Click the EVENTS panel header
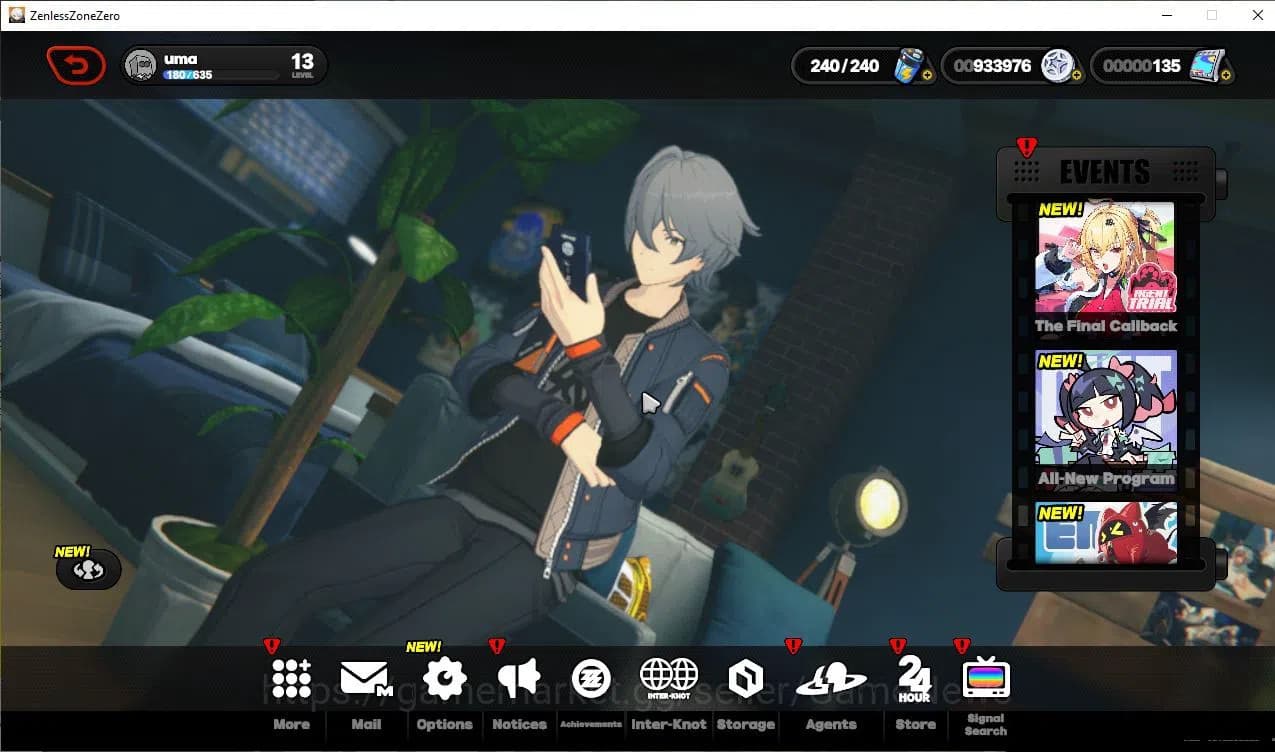This screenshot has height=752, width=1275. pyautogui.click(x=1105, y=172)
